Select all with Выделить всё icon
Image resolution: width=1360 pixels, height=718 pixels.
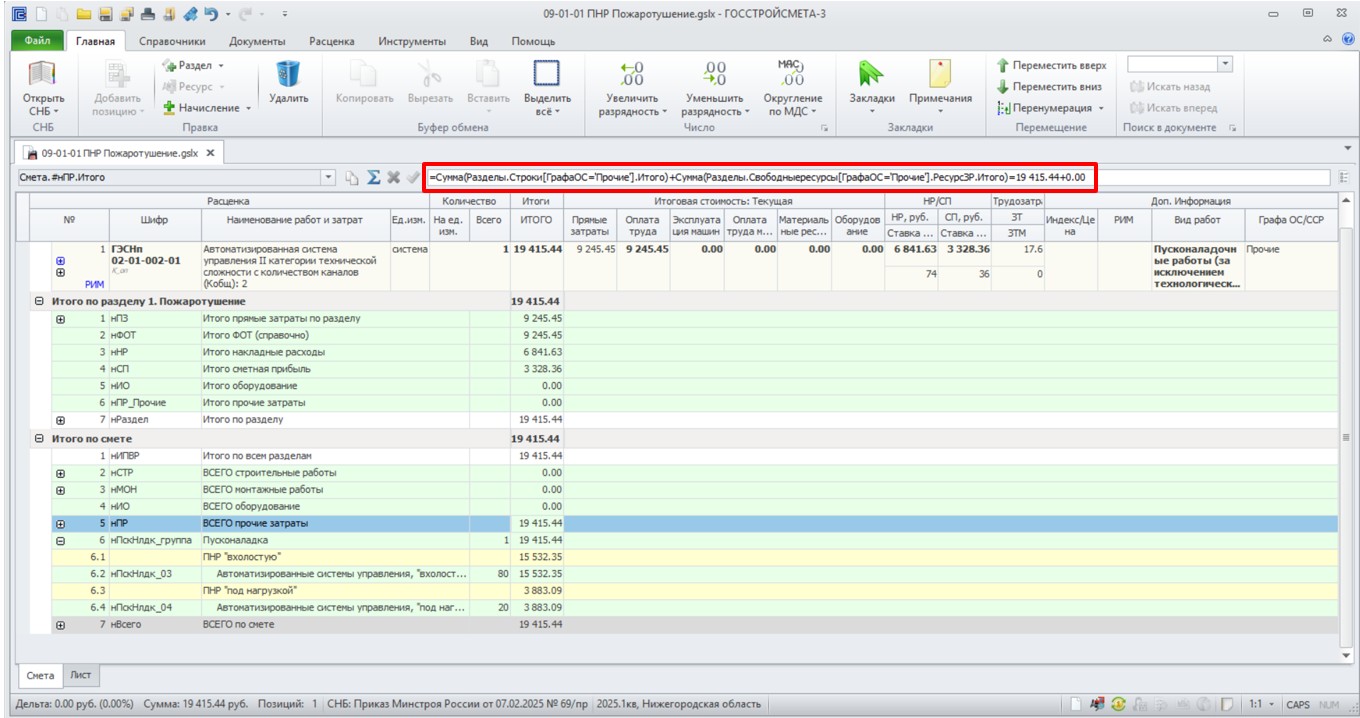click(x=547, y=75)
